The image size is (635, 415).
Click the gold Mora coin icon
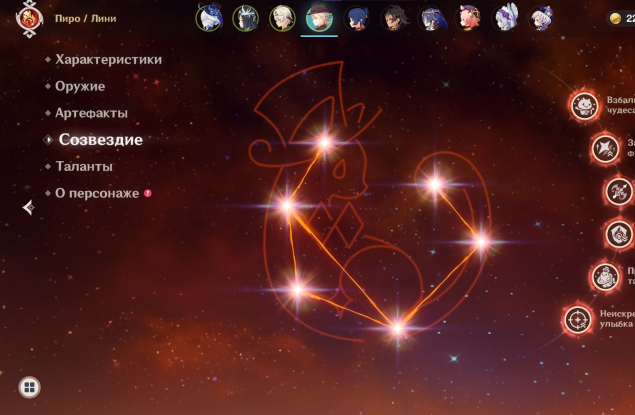point(615,18)
